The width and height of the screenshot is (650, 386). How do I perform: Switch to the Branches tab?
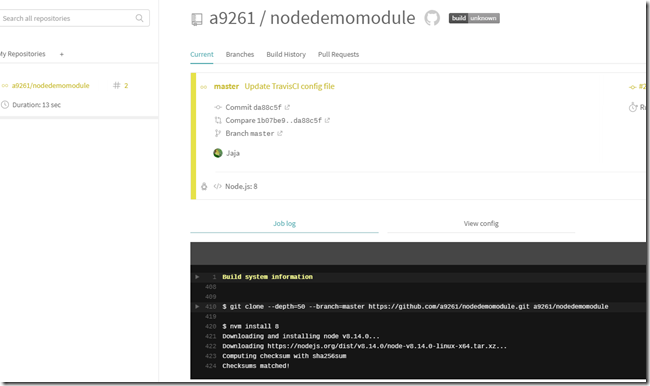240,54
